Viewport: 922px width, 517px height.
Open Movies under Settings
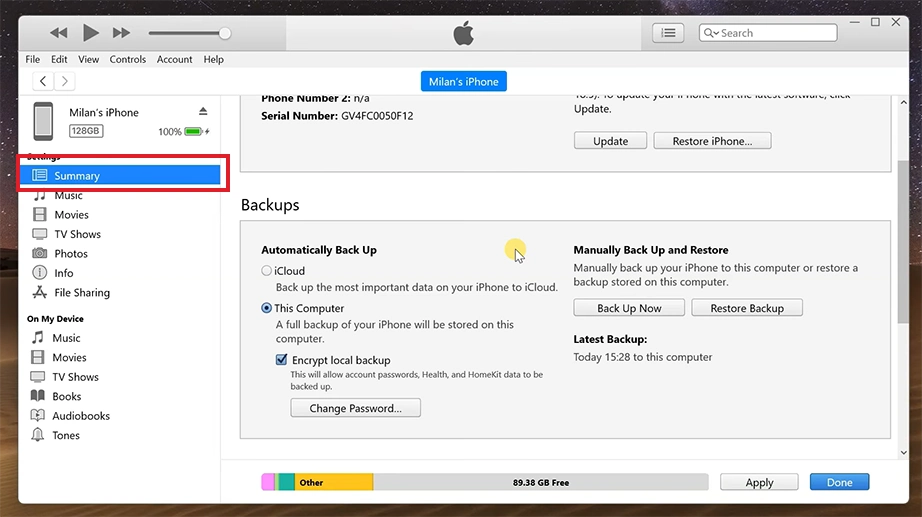(x=71, y=215)
